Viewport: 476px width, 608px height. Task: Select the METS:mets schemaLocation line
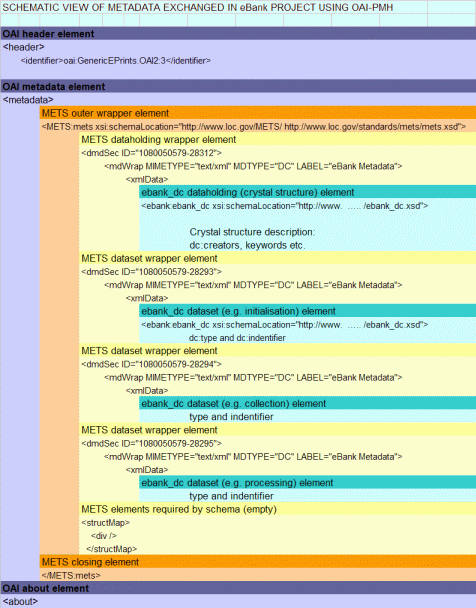click(254, 127)
